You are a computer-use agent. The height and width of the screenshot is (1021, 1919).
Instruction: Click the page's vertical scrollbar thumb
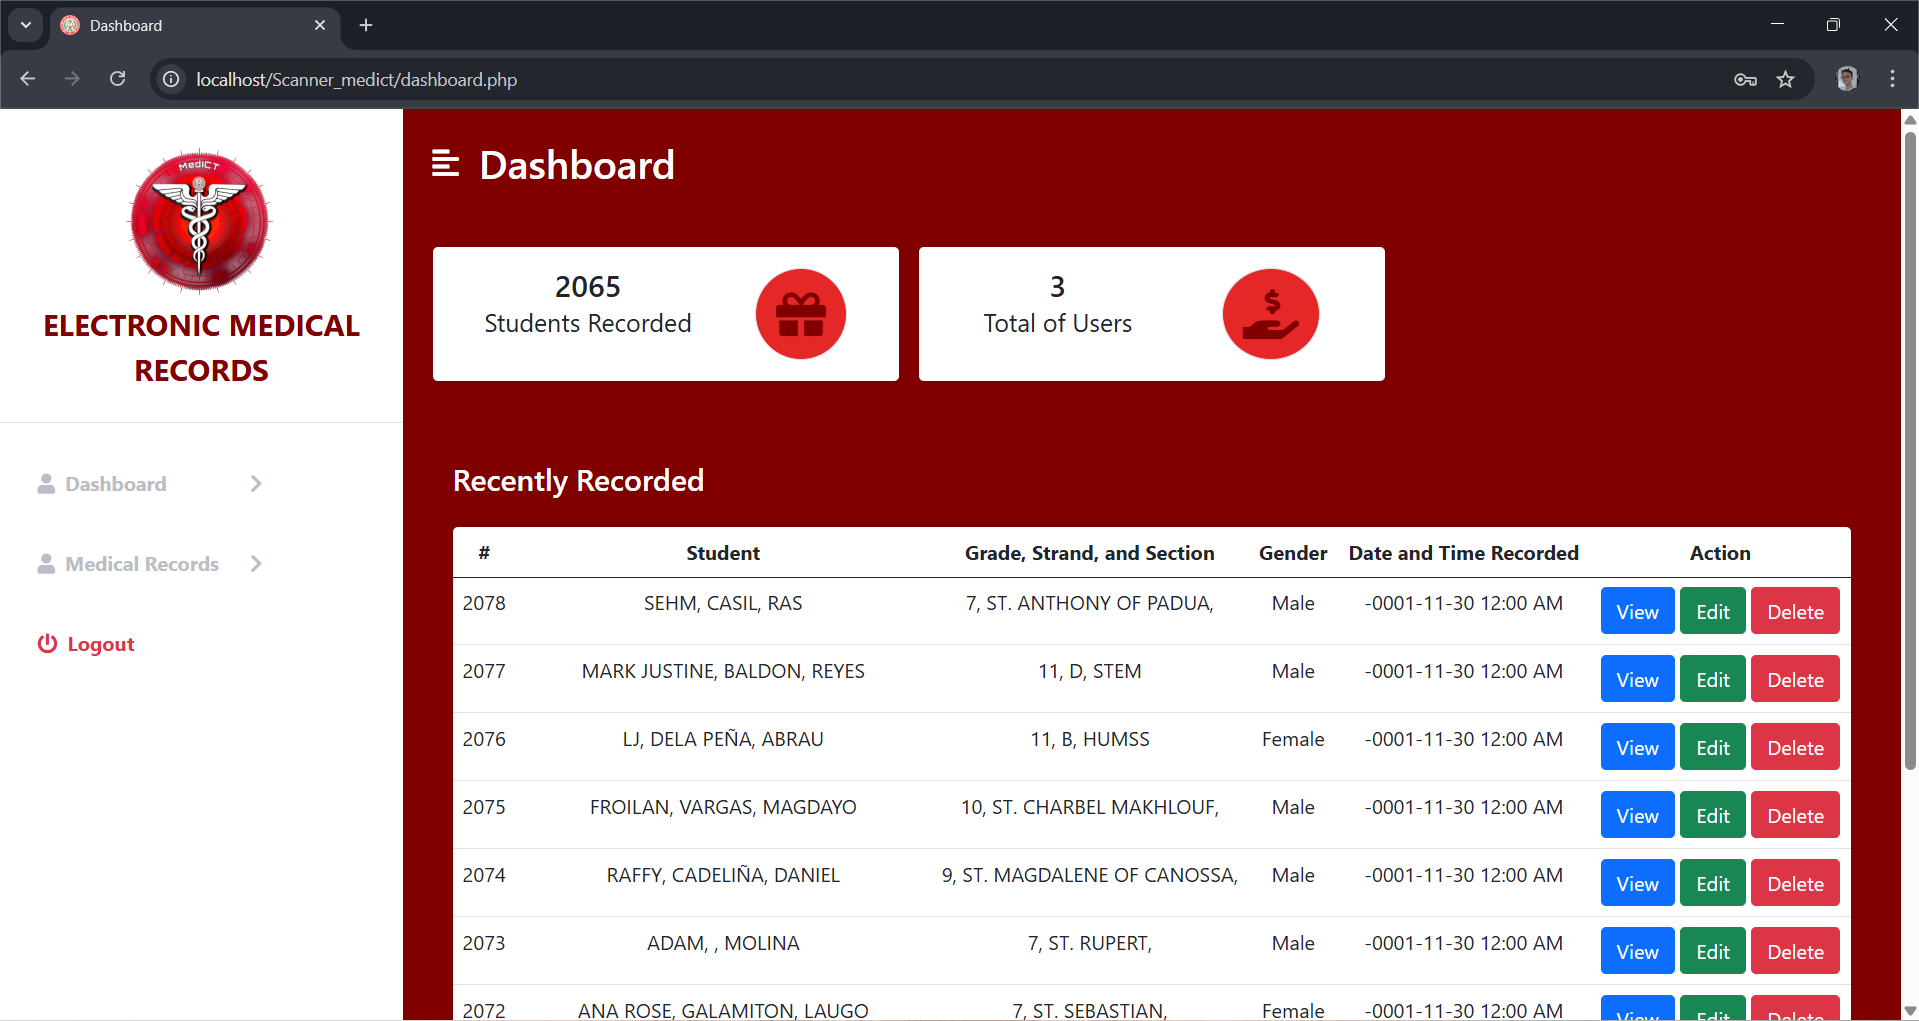tap(1910, 450)
